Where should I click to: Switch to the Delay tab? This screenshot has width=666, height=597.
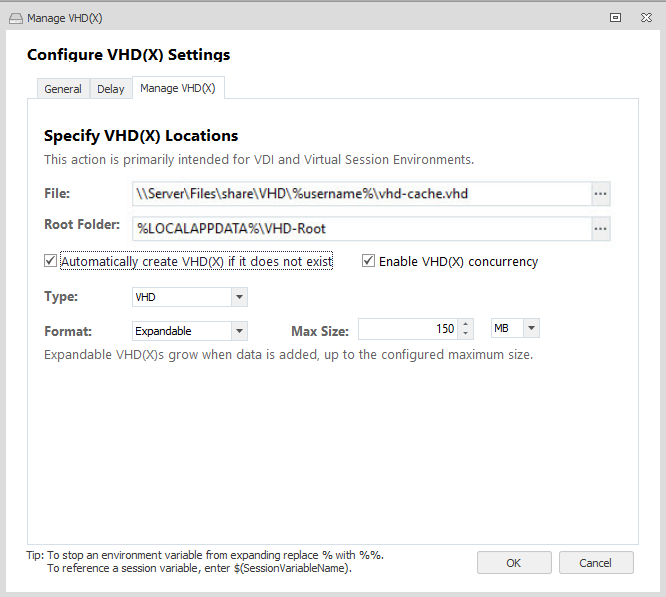[x=111, y=89]
